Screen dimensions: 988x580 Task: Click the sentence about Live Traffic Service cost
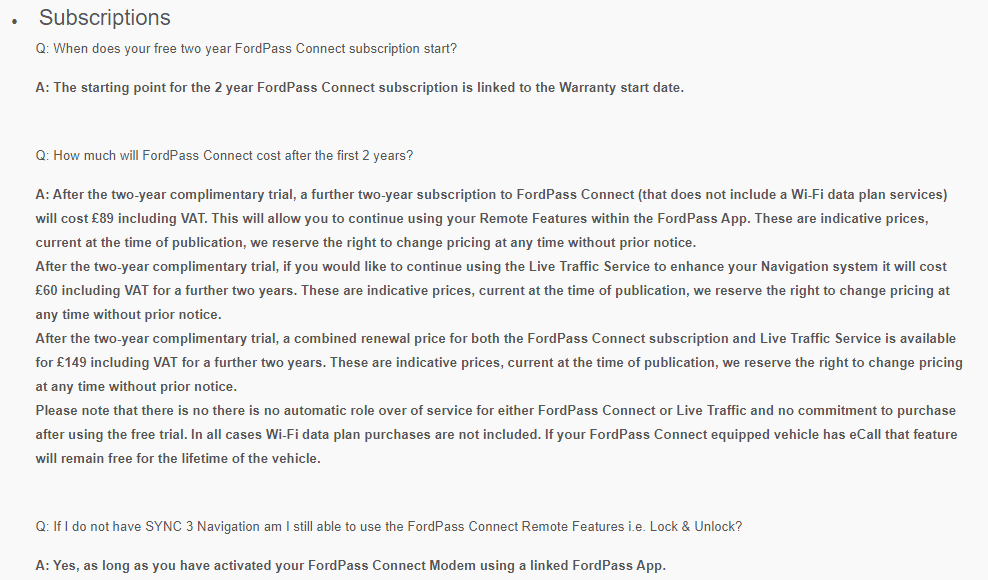(491, 267)
